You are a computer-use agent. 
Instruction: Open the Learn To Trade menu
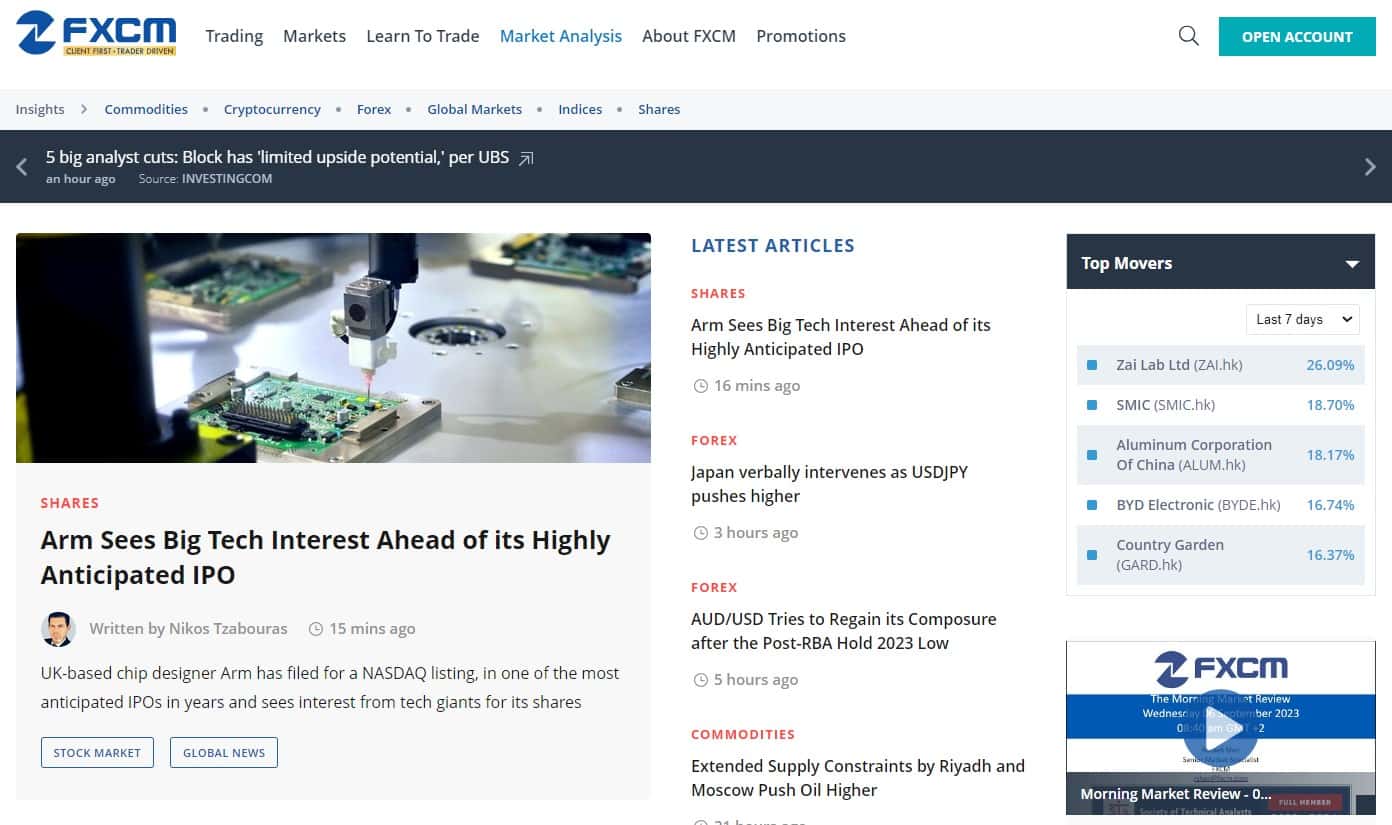[423, 36]
